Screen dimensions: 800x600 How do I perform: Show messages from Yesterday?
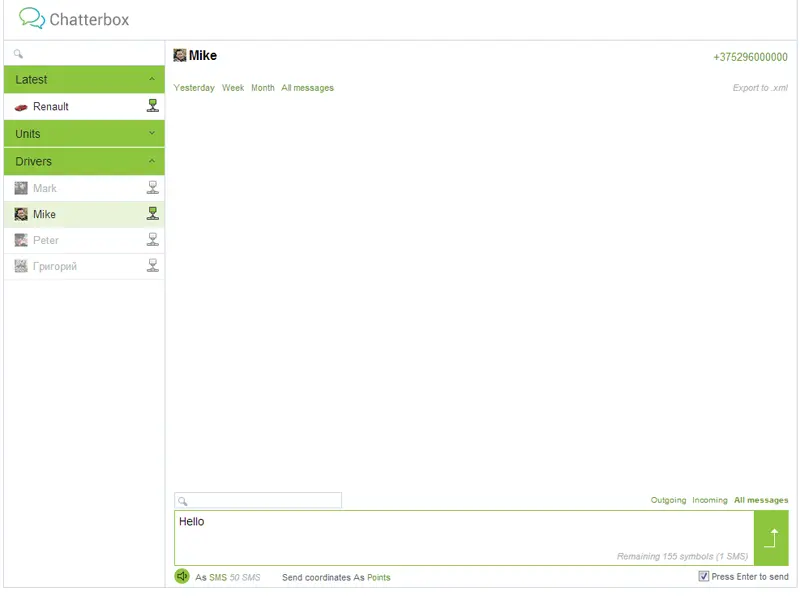(x=194, y=88)
